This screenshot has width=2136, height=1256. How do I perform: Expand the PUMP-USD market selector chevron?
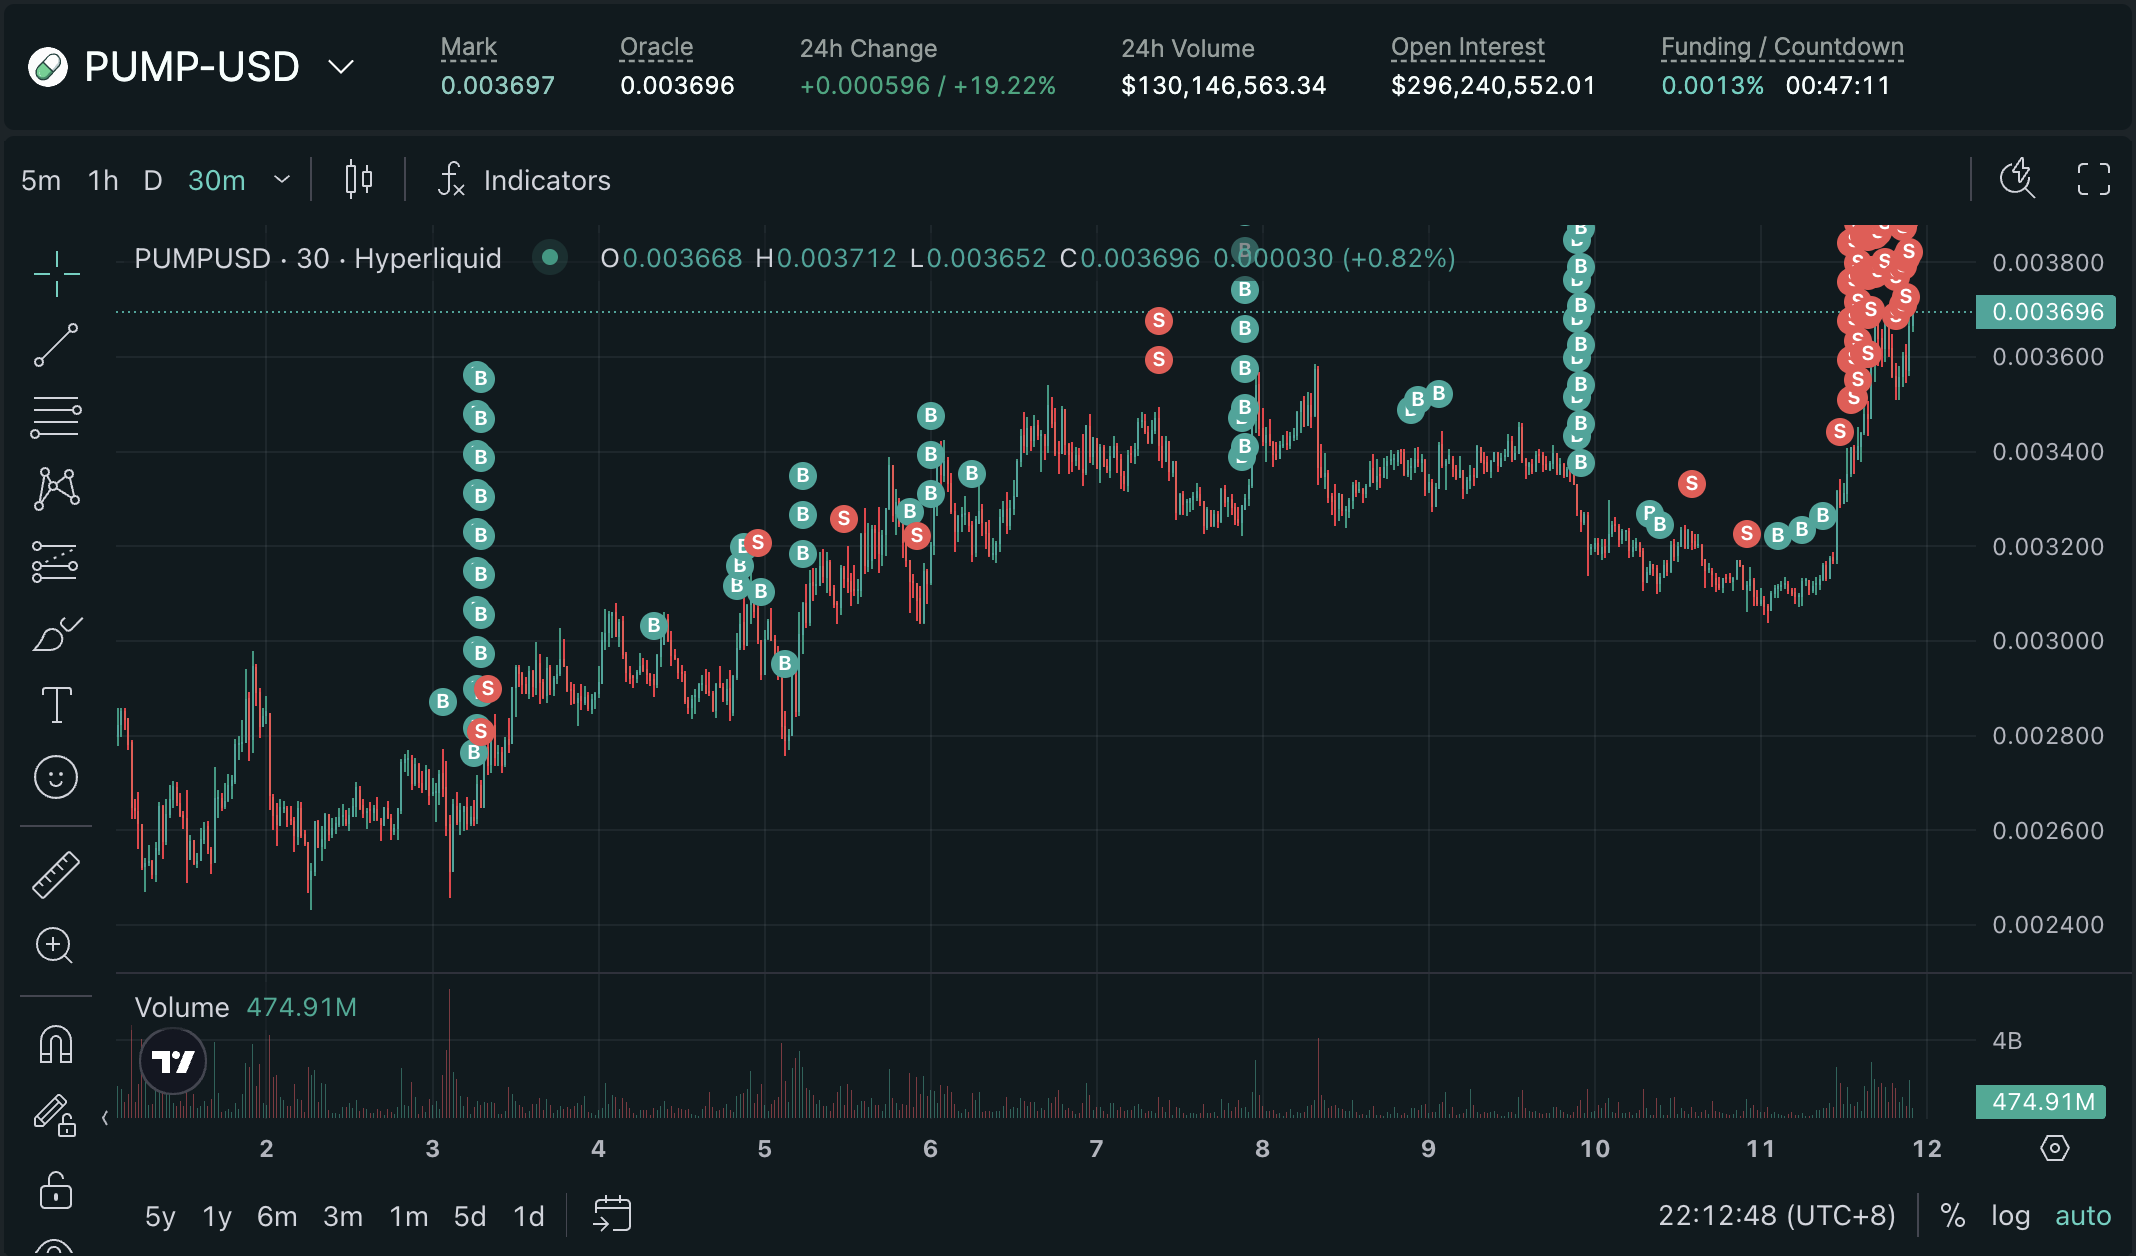[x=341, y=67]
